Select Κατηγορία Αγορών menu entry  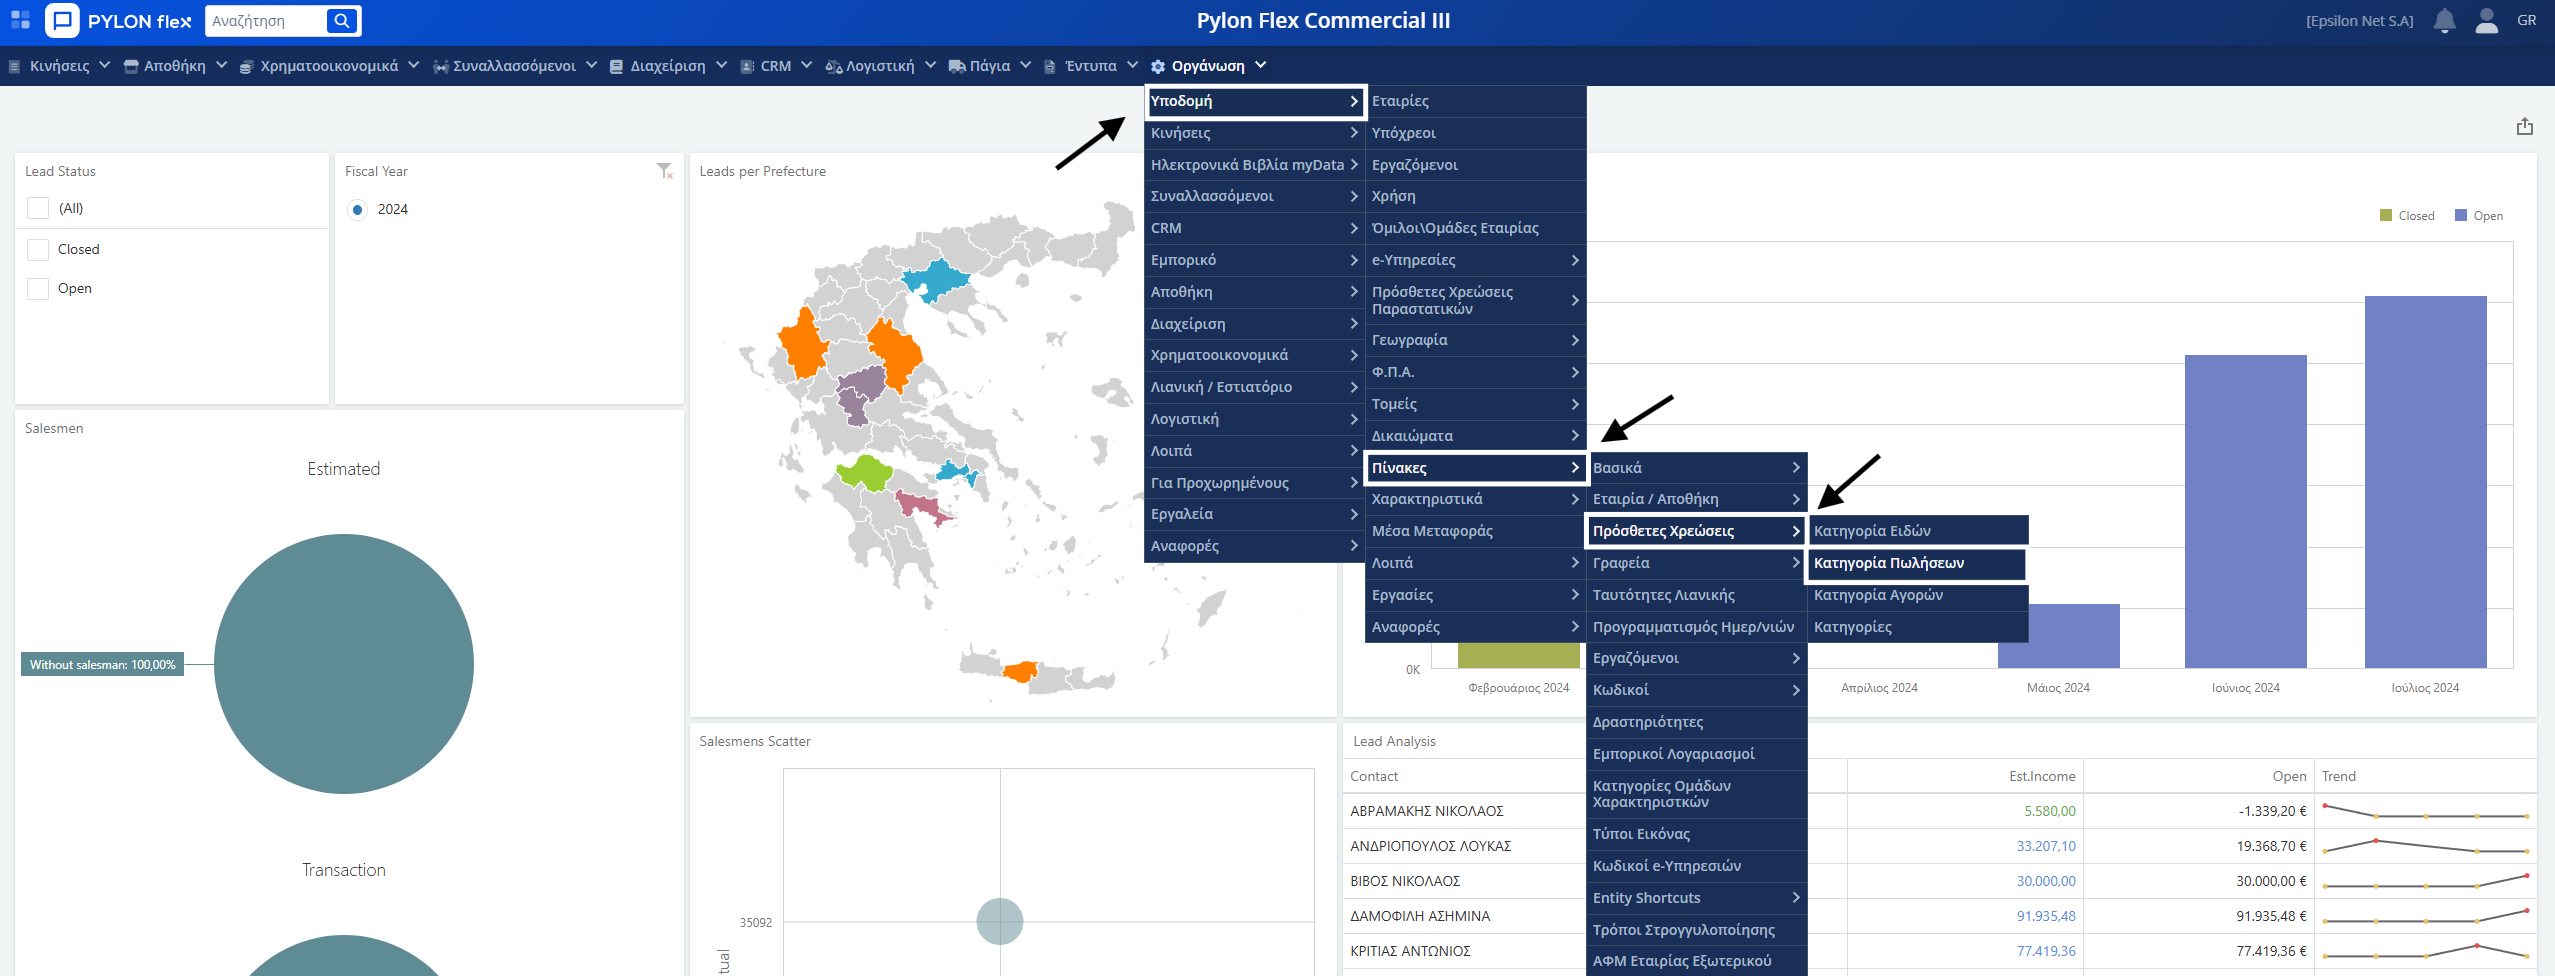(1918, 595)
